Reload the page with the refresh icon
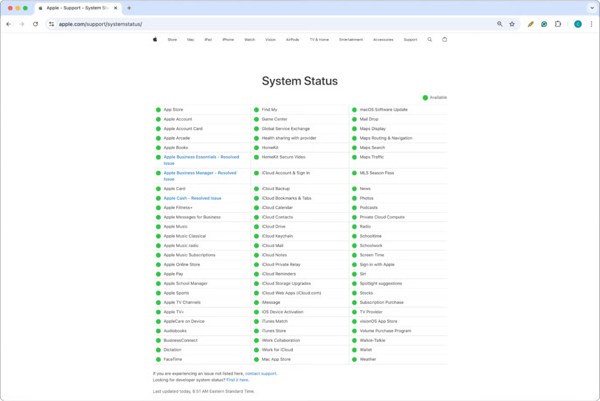Screen dimensions: 600x401 tap(35, 24)
